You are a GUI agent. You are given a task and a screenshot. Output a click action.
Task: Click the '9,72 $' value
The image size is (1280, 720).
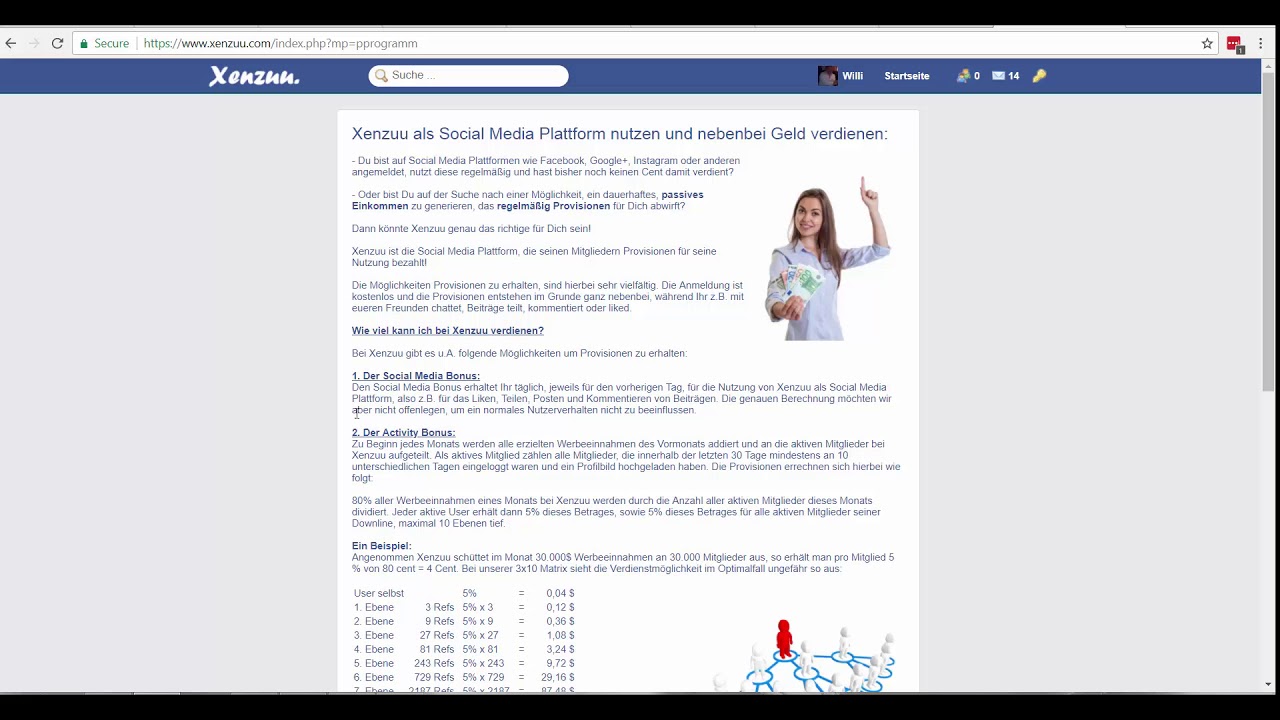[560, 663]
